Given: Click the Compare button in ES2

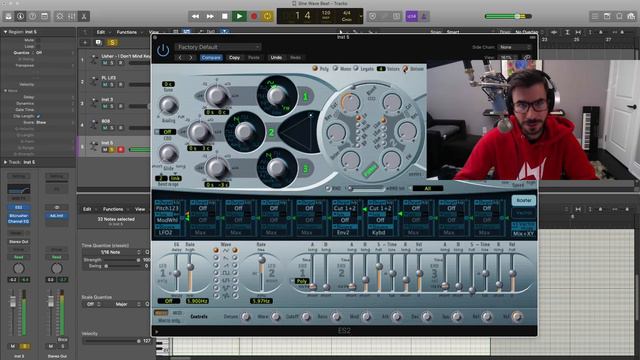Looking at the screenshot, I should [x=211, y=58].
